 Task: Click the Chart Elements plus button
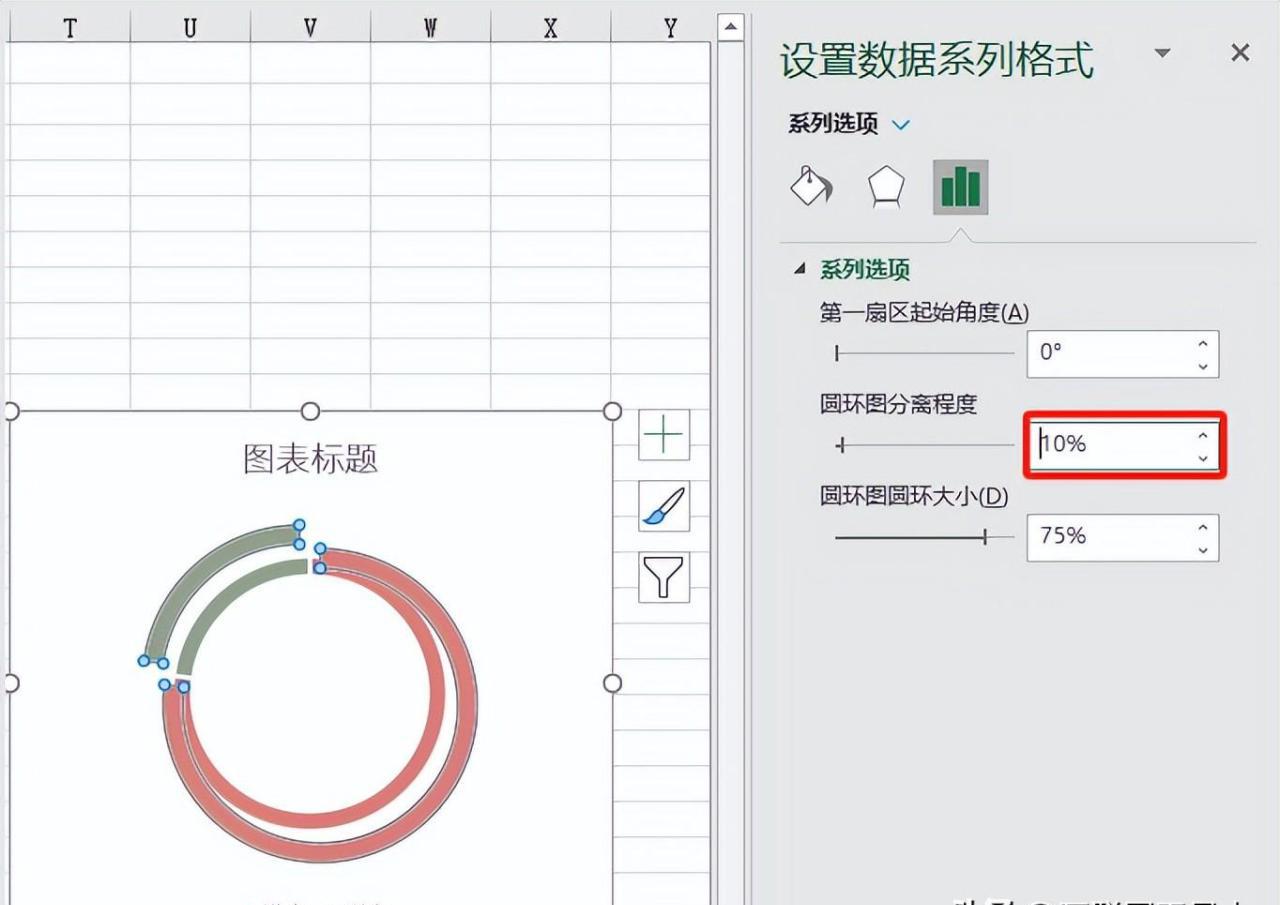tap(664, 435)
